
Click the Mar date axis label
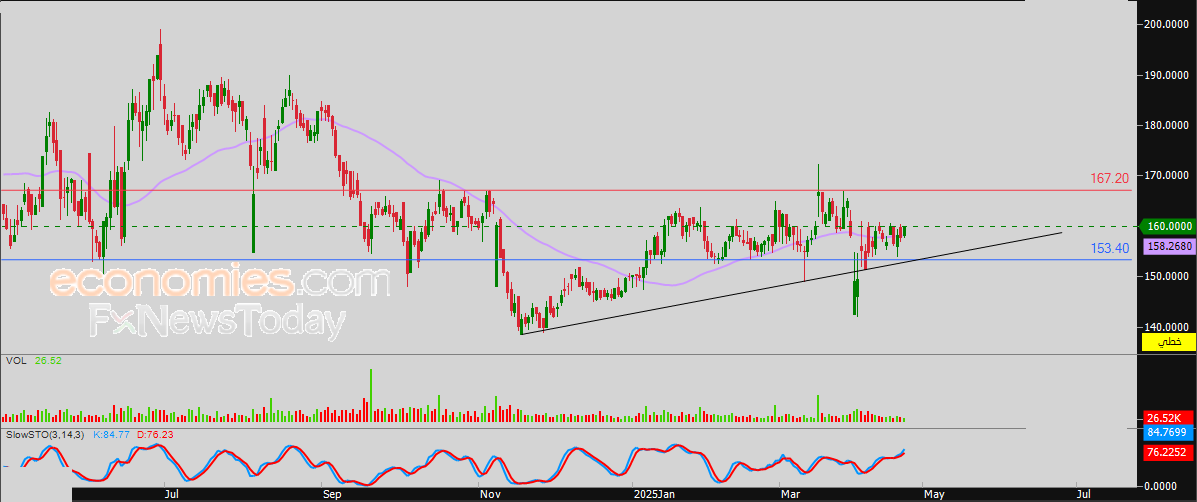pyautogui.click(x=791, y=494)
